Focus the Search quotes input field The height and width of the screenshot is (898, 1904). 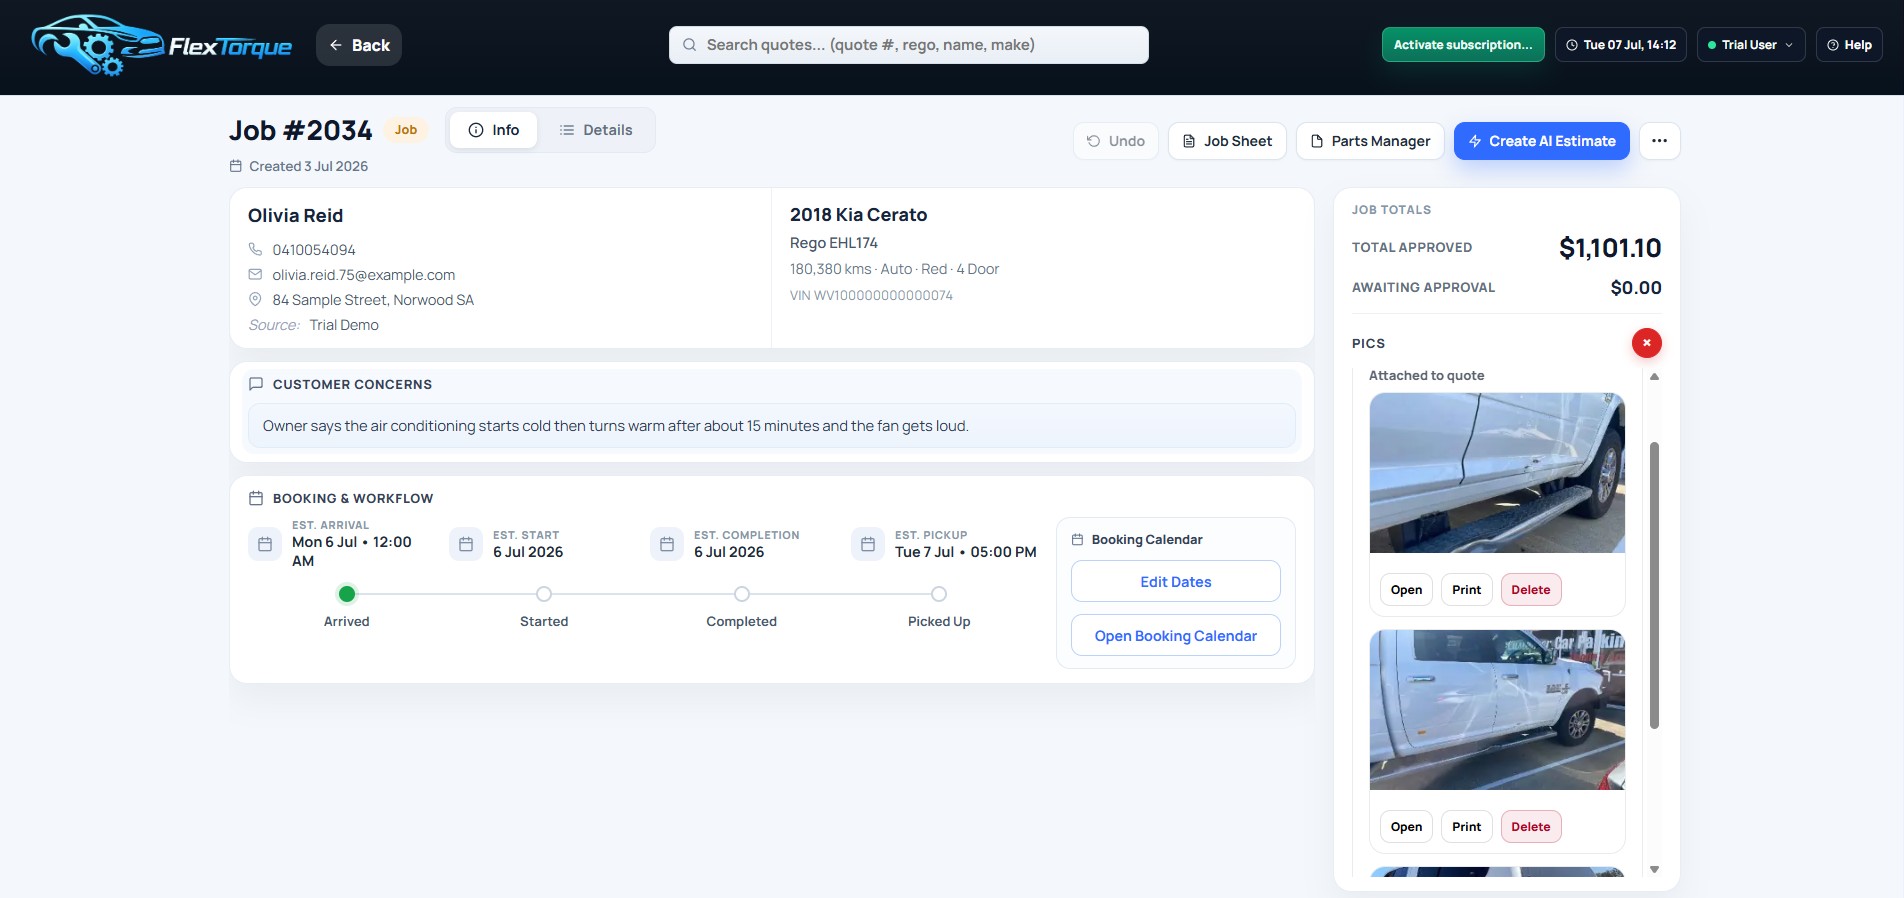(908, 45)
